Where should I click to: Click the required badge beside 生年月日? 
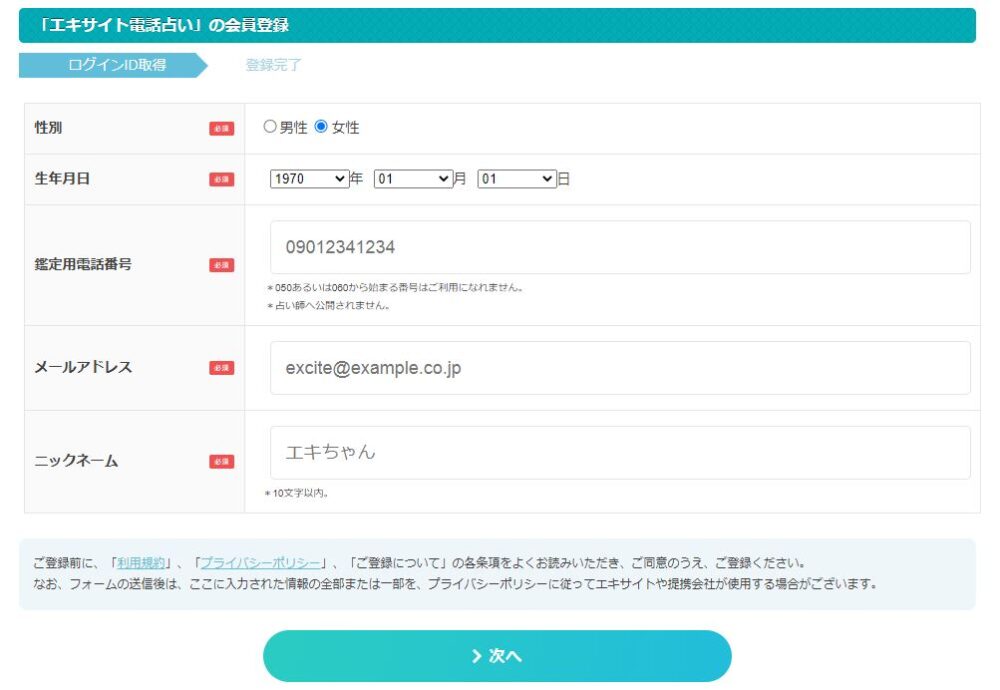click(x=221, y=179)
